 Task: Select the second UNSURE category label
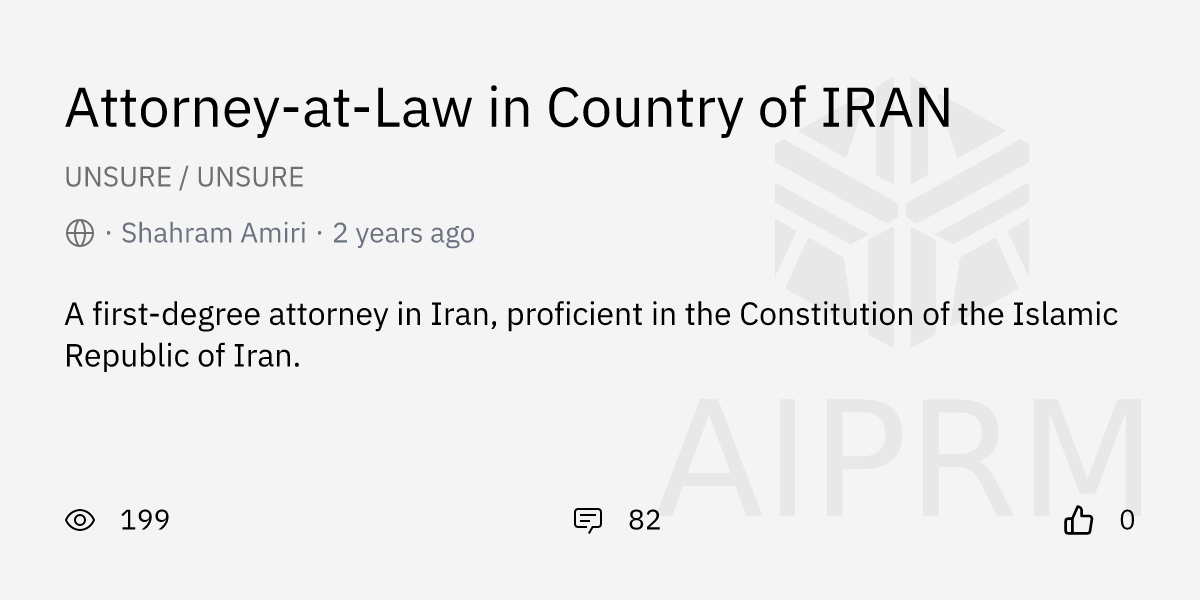point(250,176)
